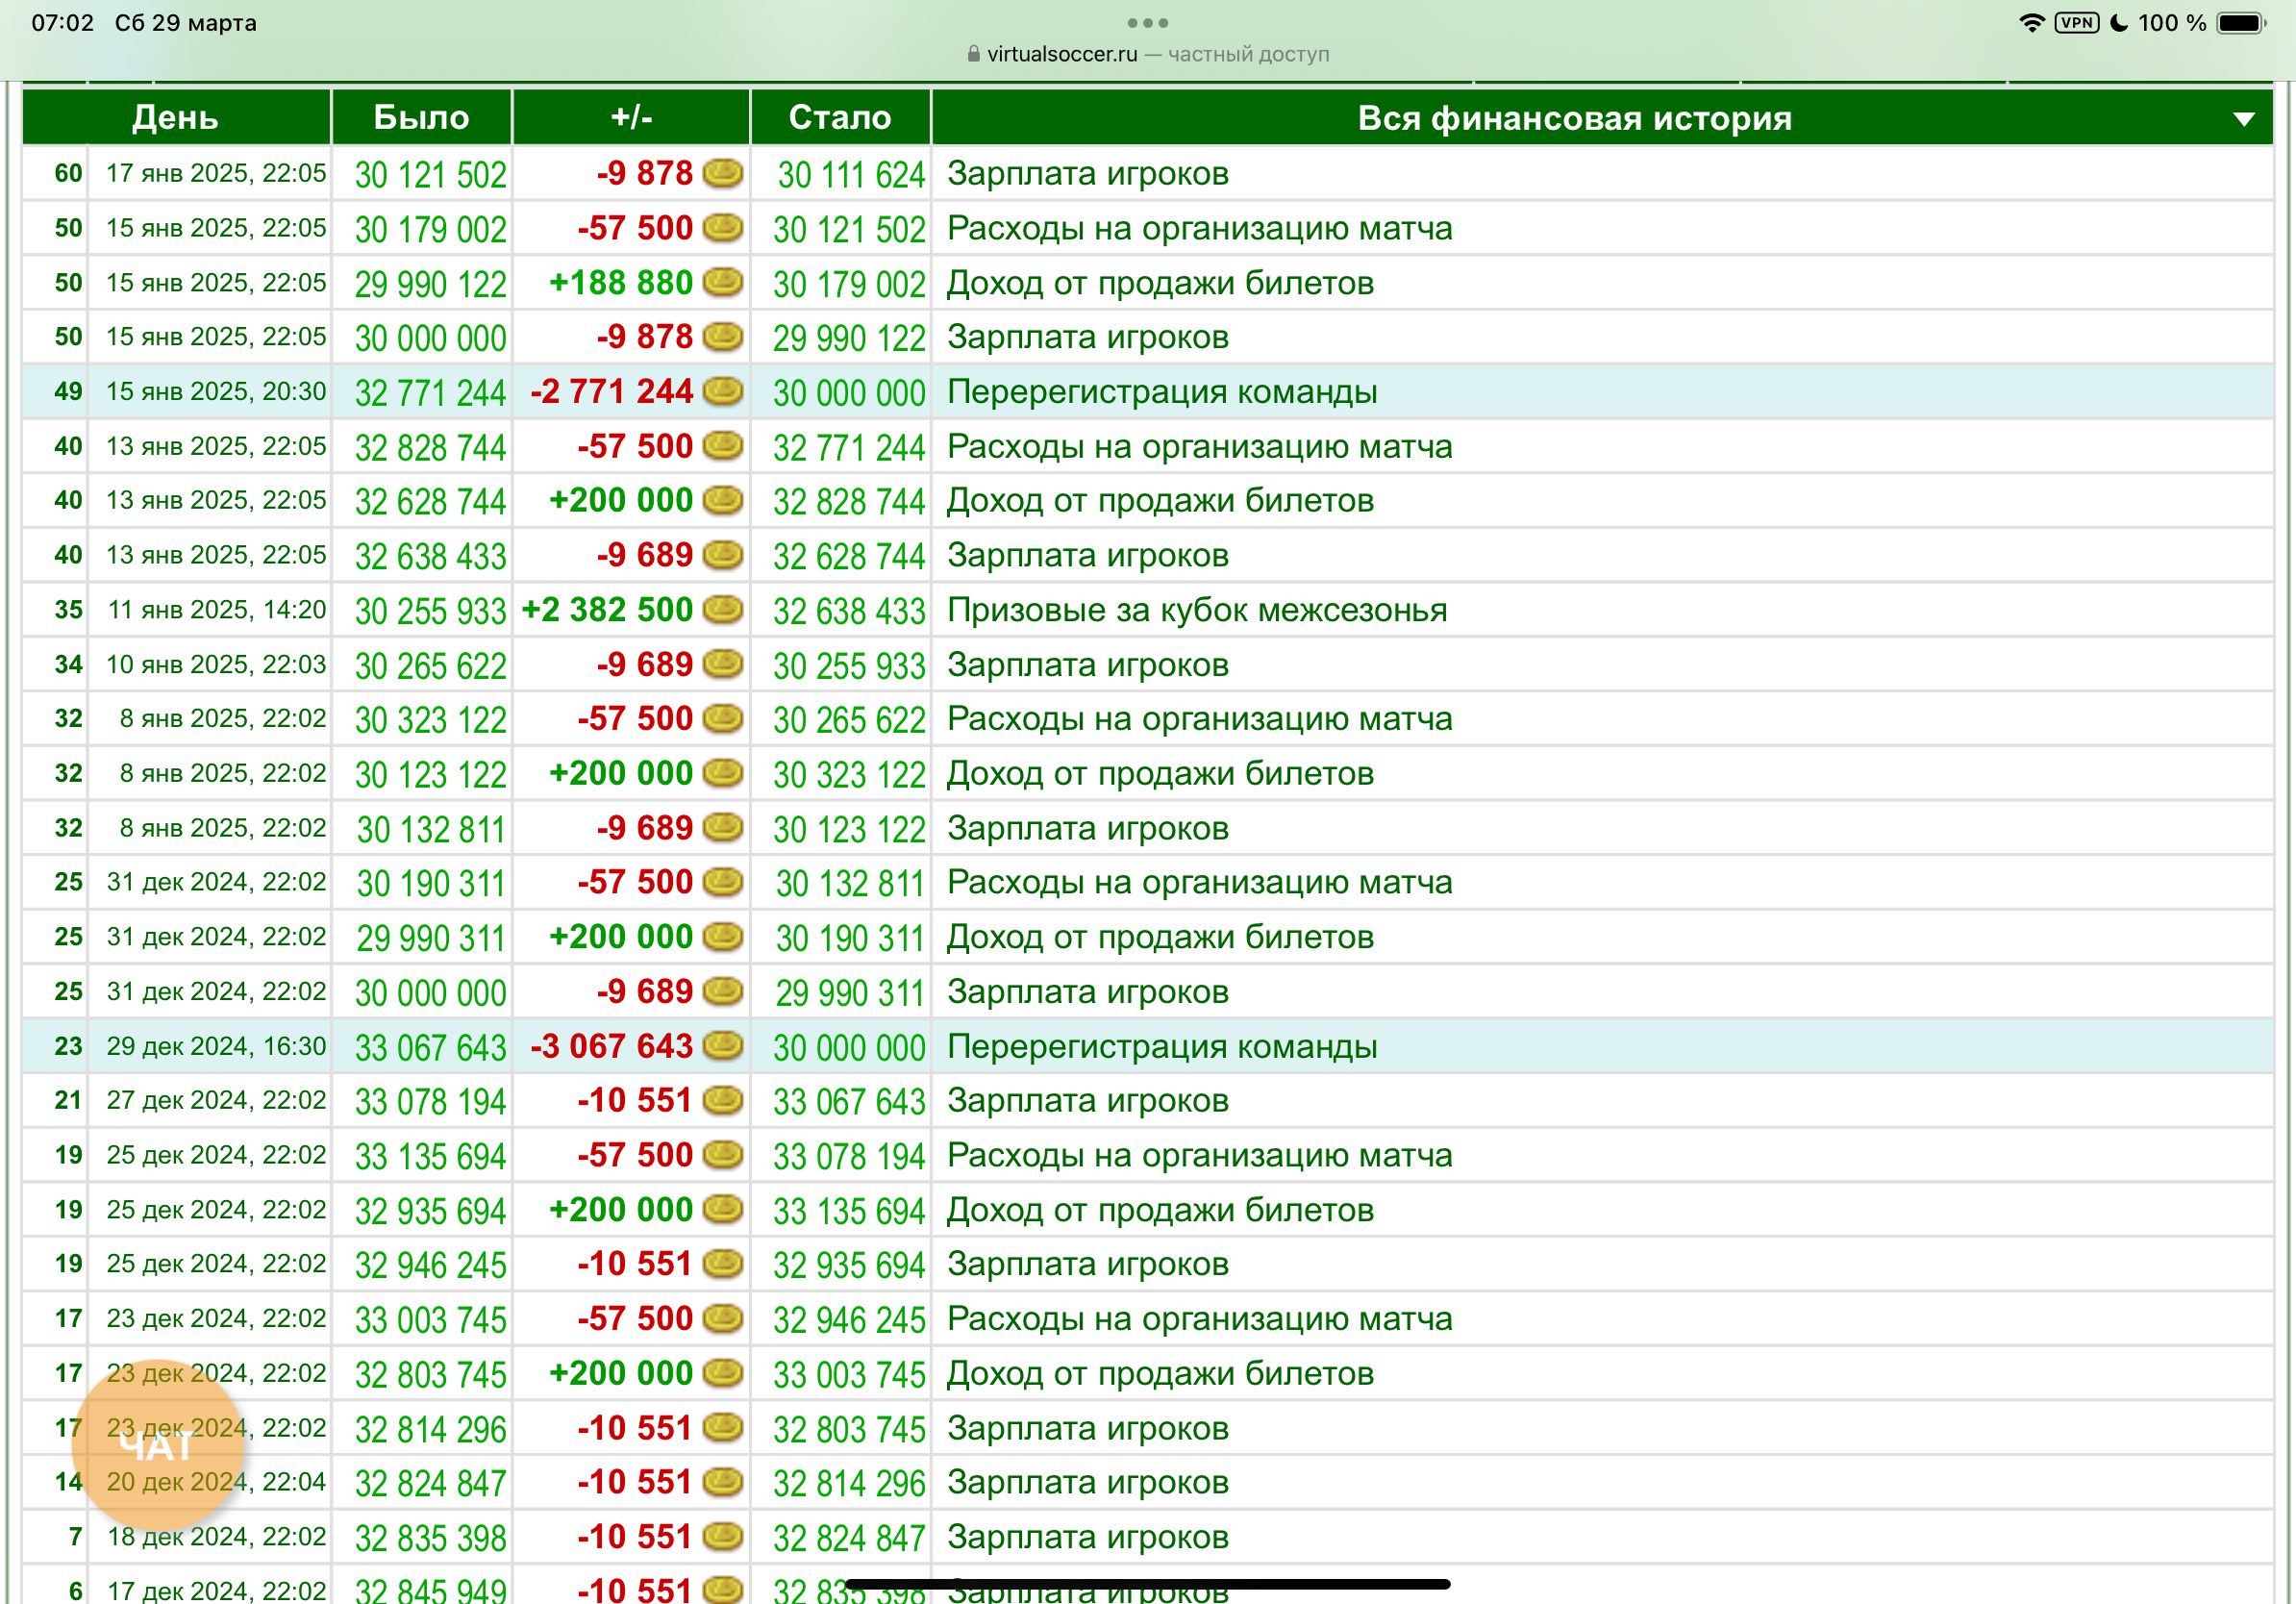The height and width of the screenshot is (1604, 2296).
Task: Click the coin icon next to -3 067 643
Action: 722,1046
